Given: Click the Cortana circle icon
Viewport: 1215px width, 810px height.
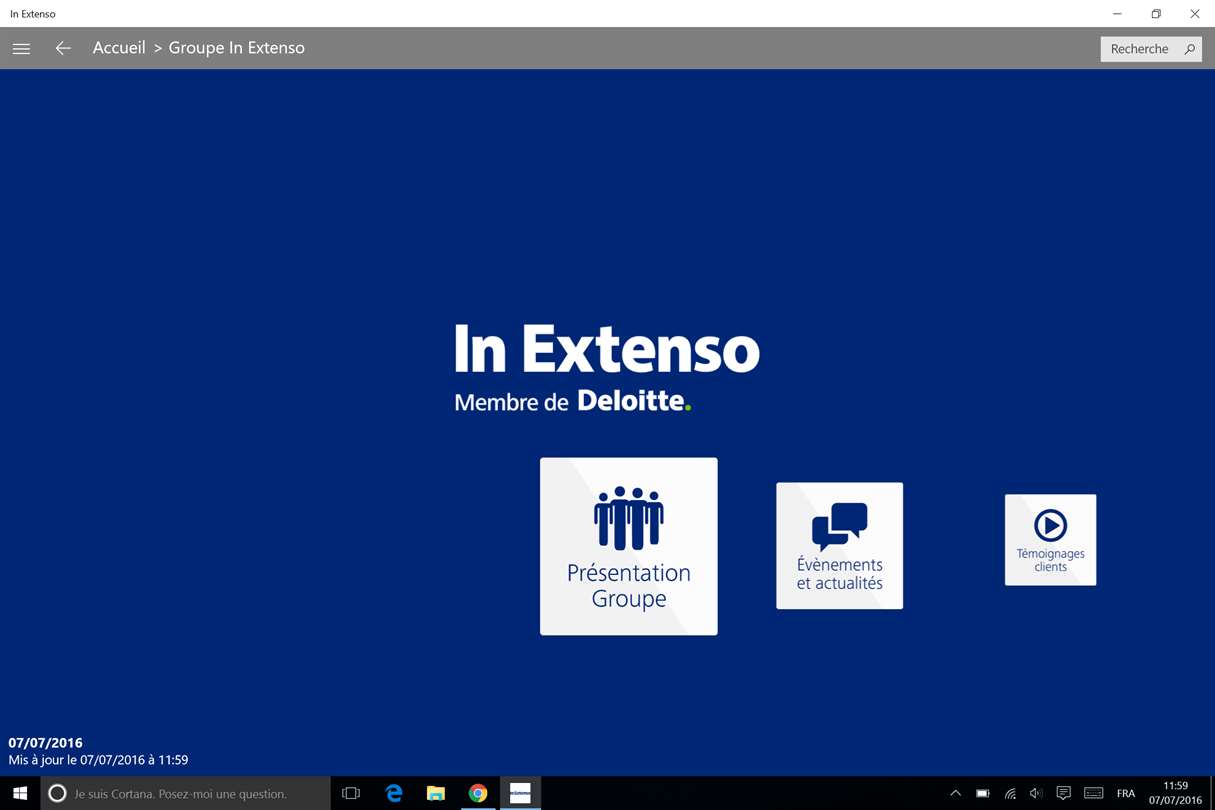Looking at the screenshot, I should click(57, 793).
